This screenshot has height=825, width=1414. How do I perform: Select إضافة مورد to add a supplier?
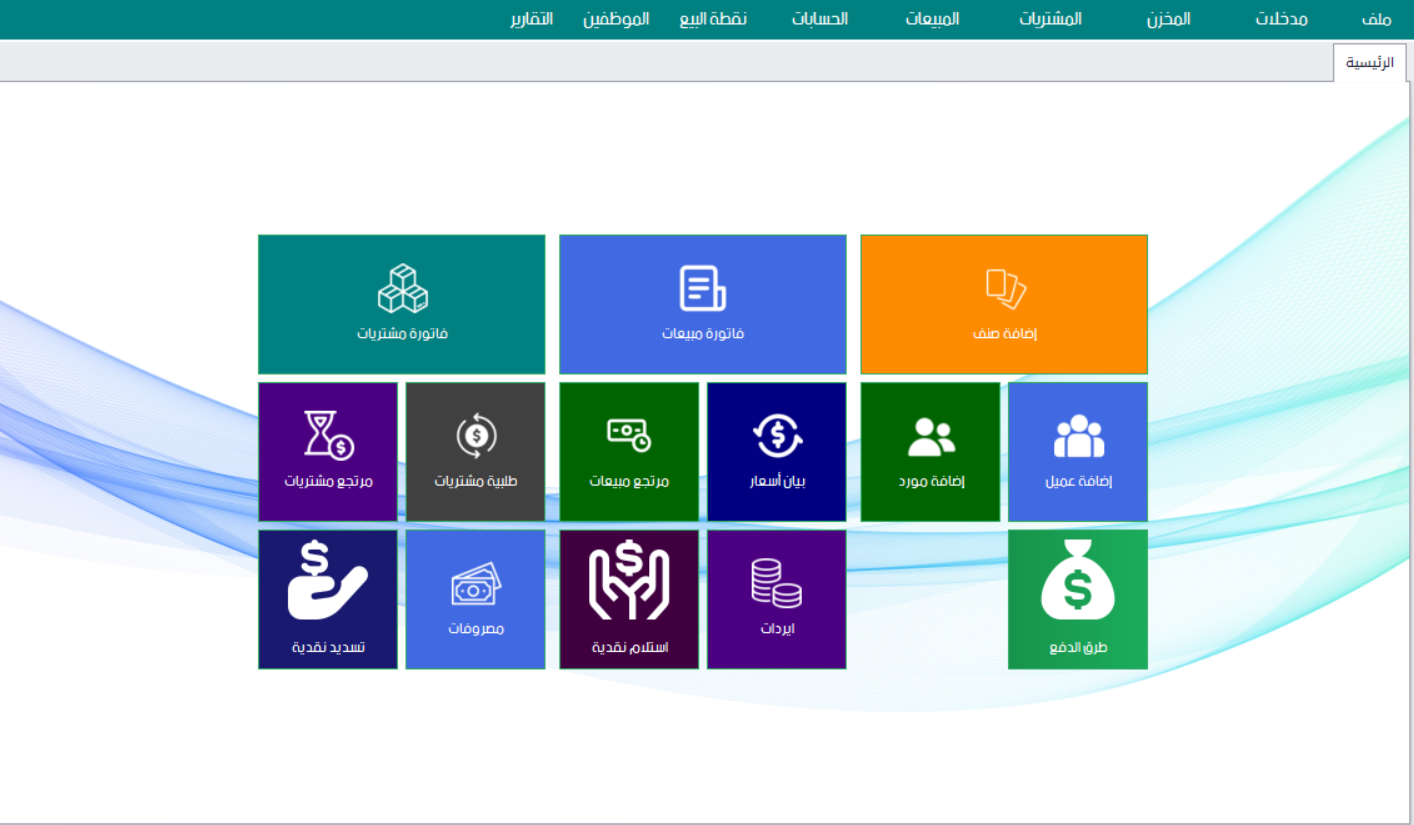pyautogui.click(x=930, y=451)
